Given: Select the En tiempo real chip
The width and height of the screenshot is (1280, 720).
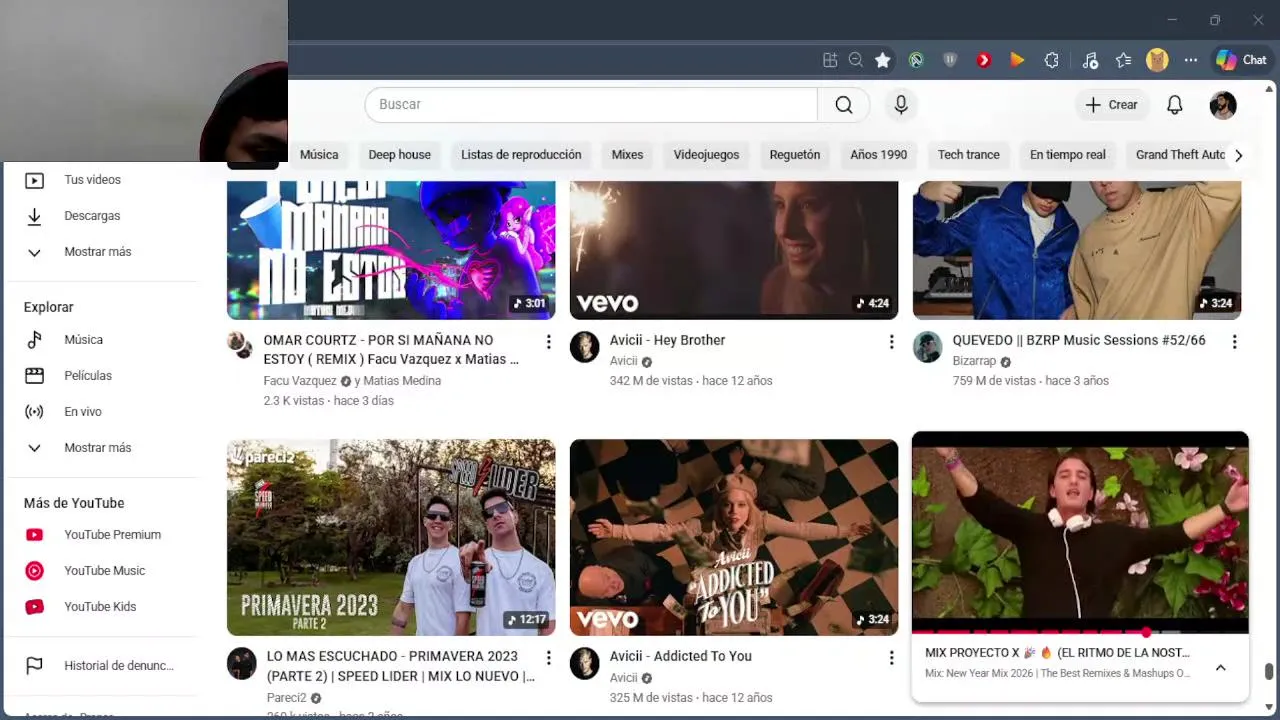Looking at the screenshot, I should point(1068,155).
